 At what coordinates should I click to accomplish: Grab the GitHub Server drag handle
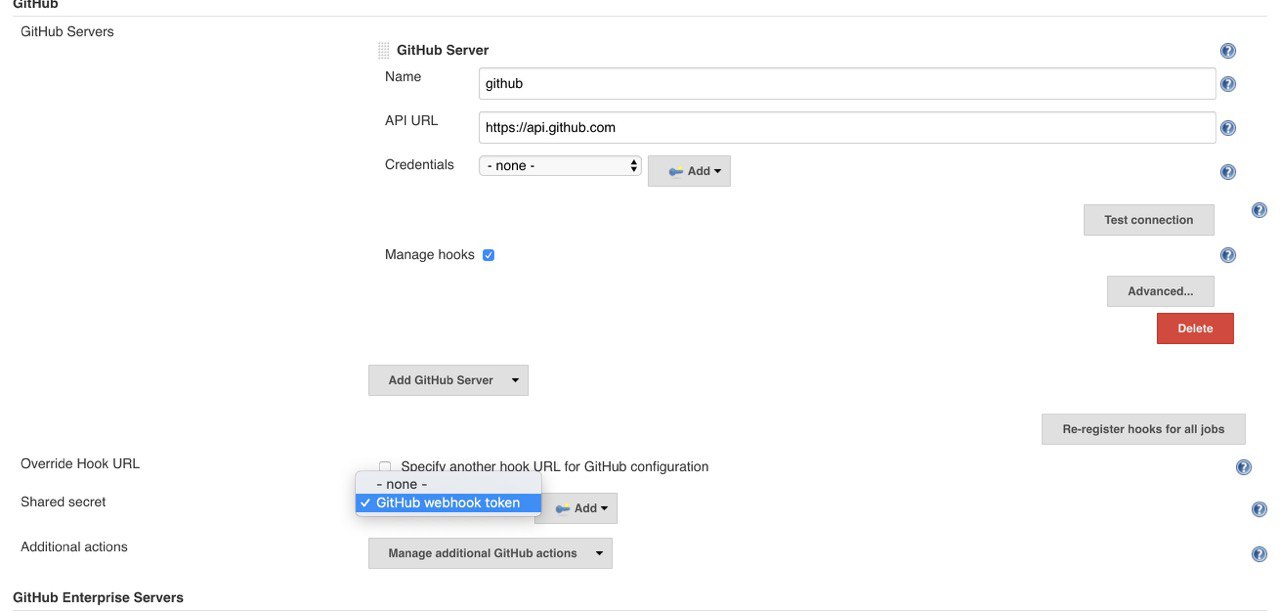pyautogui.click(x=384, y=51)
